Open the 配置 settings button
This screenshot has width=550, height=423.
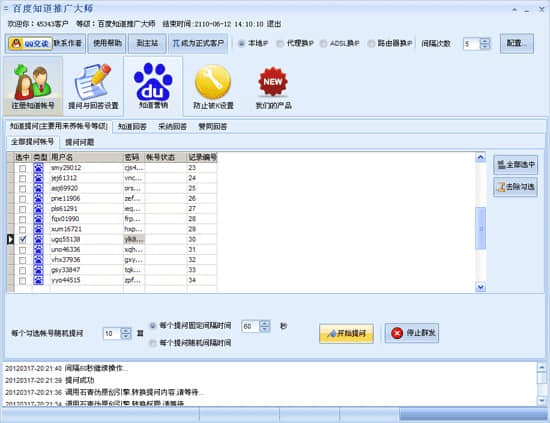pyautogui.click(x=517, y=43)
